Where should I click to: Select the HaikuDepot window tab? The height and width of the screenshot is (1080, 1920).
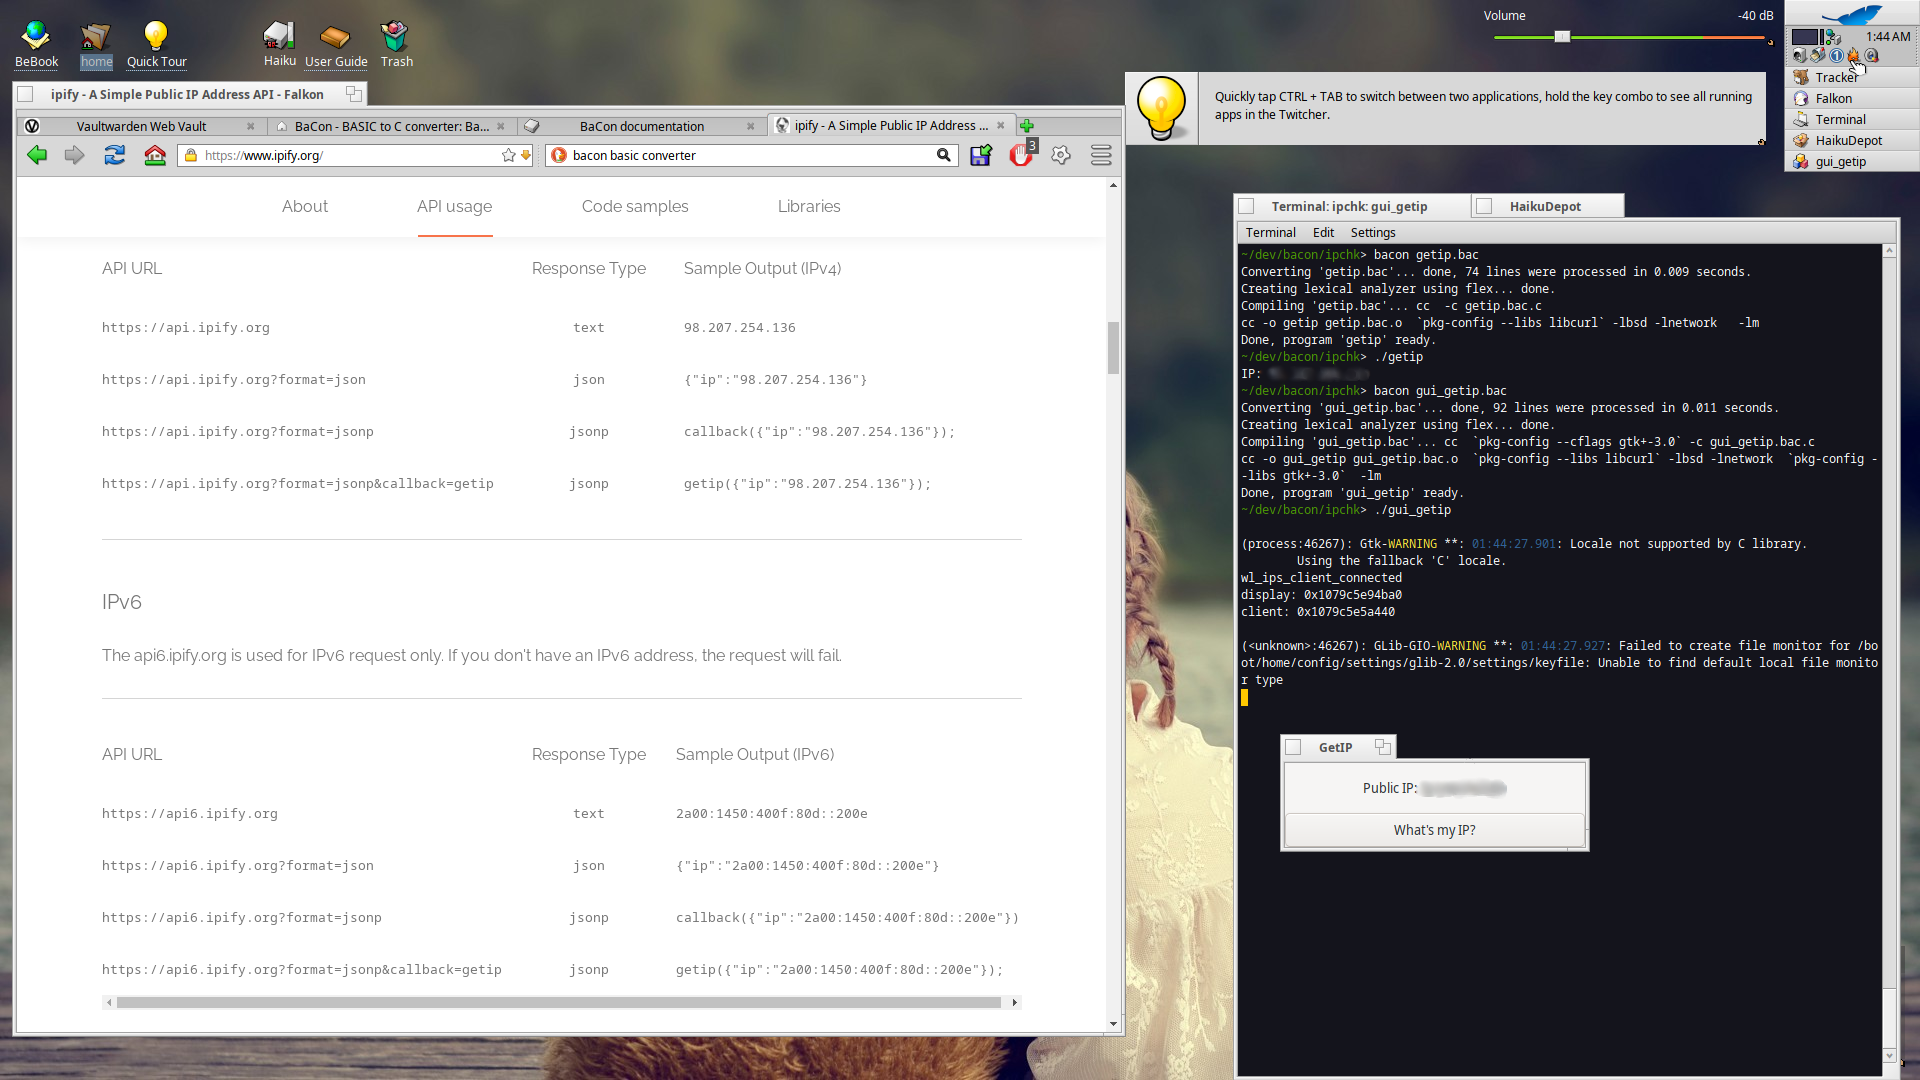[1548, 206]
